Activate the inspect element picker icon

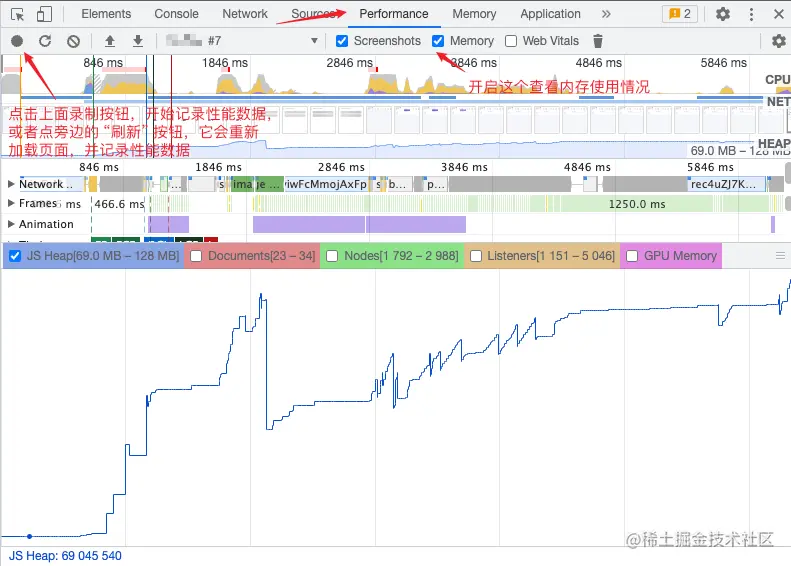coord(17,14)
